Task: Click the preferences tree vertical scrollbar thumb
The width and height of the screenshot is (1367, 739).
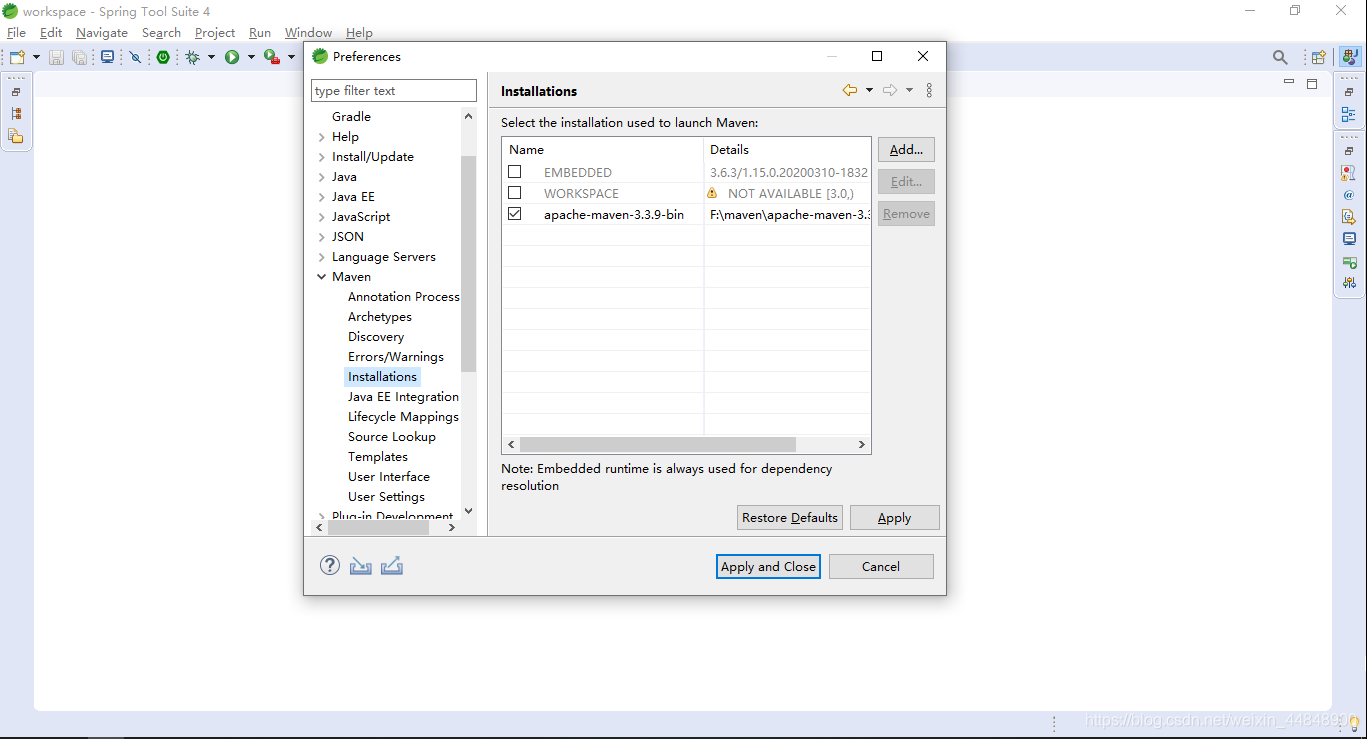Action: tap(468, 264)
